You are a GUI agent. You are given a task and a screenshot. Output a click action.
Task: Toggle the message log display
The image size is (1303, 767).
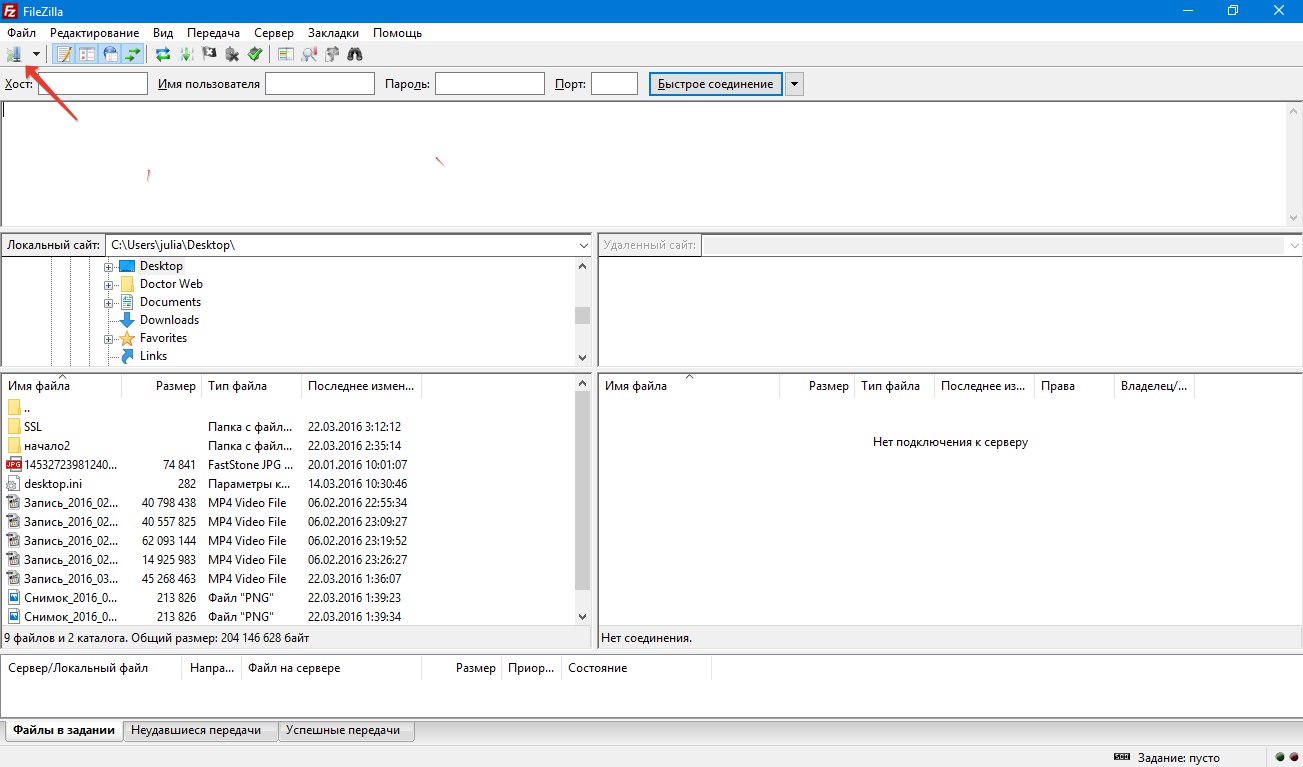(x=64, y=54)
